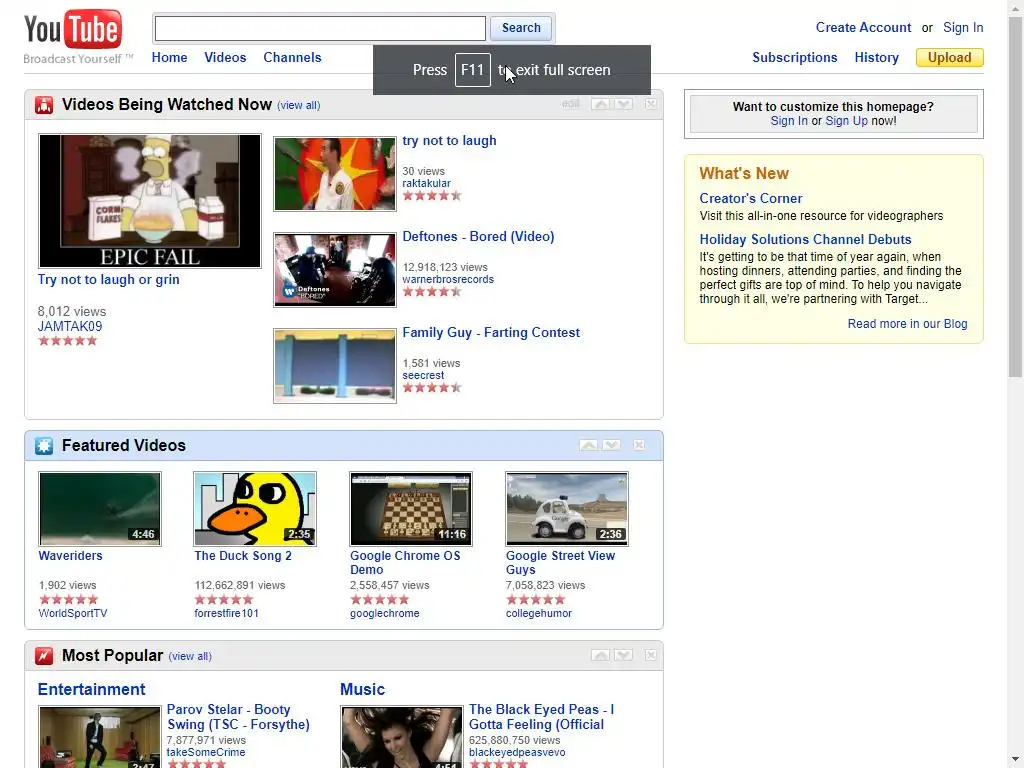Viewport: 1024px width, 768px height.
Task: Click Sign In at top right
Action: coord(963,27)
